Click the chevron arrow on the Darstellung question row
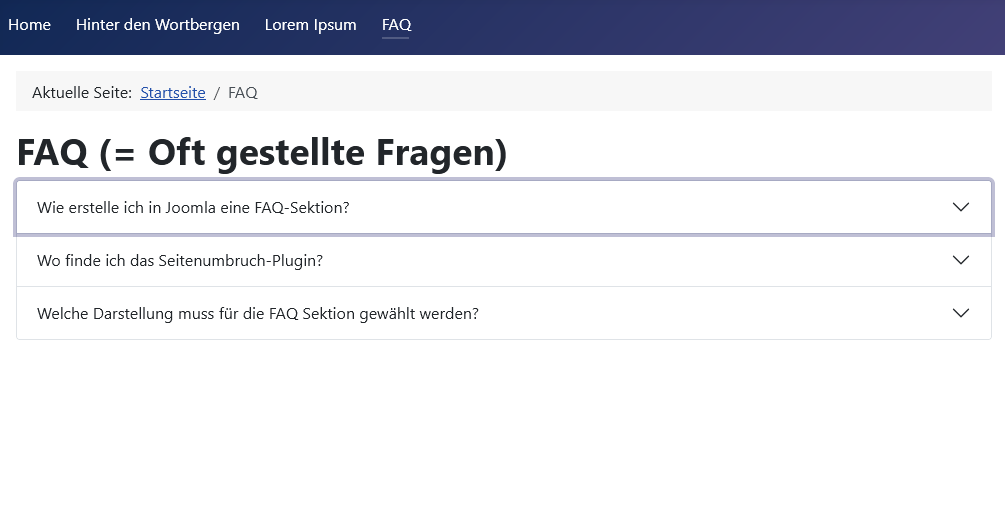Screen dimensions: 1005x519 (961, 313)
